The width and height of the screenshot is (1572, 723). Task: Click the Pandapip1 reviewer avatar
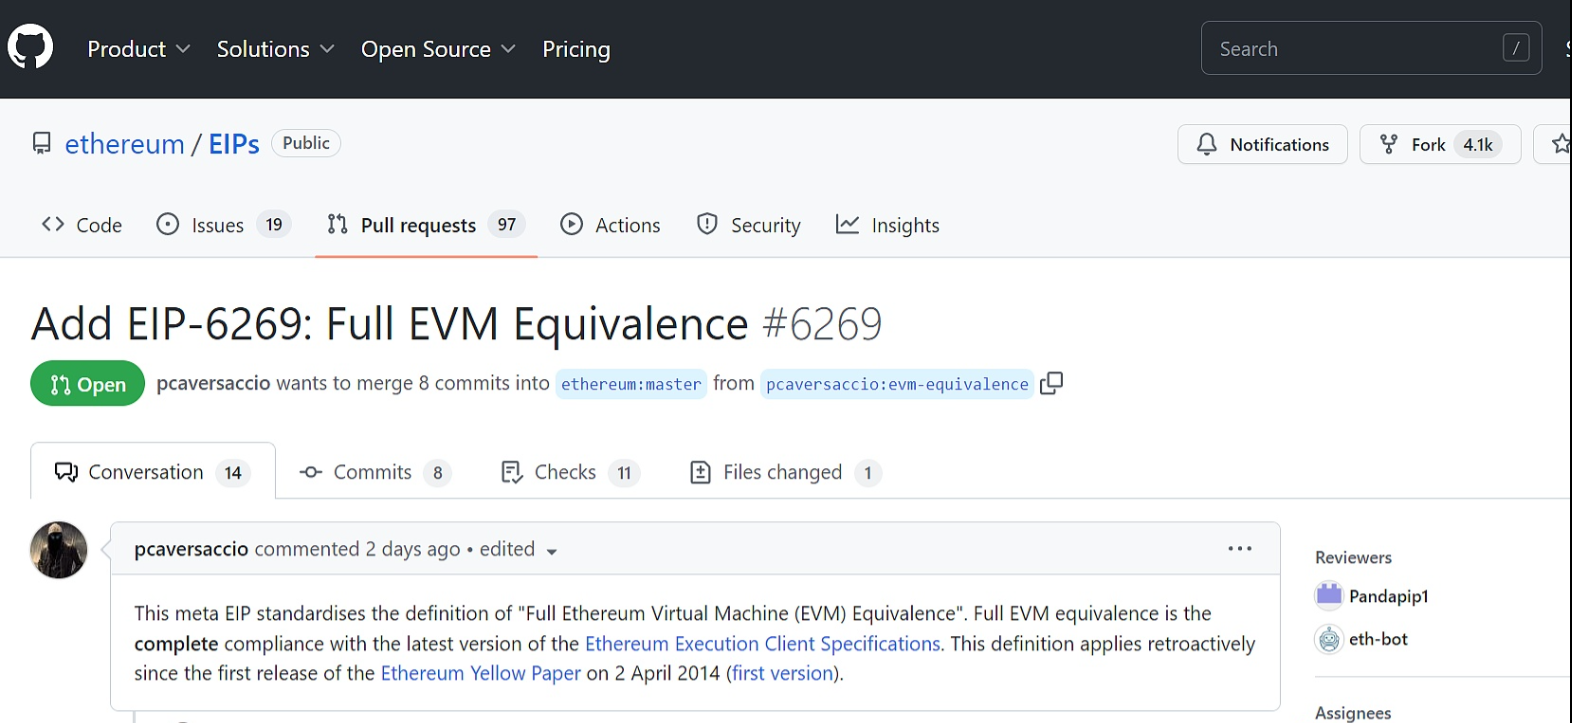pyautogui.click(x=1329, y=596)
